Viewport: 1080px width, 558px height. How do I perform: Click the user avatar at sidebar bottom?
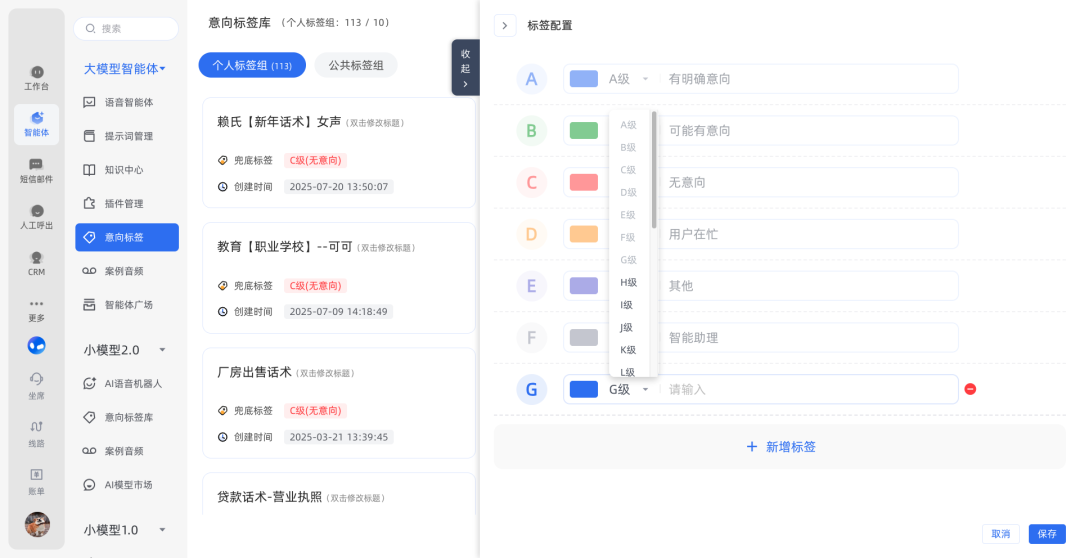coord(37,524)
